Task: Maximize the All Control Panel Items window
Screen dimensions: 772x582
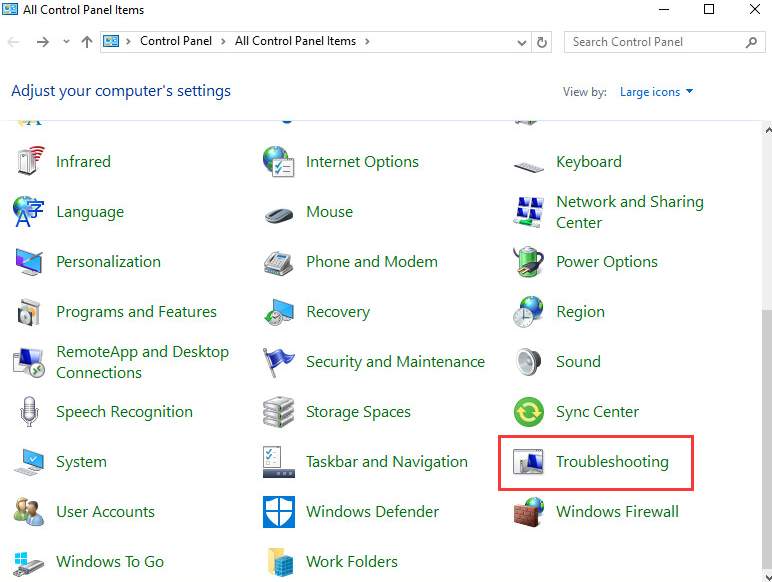Action: pyautogui.click(x=709, y=9)
